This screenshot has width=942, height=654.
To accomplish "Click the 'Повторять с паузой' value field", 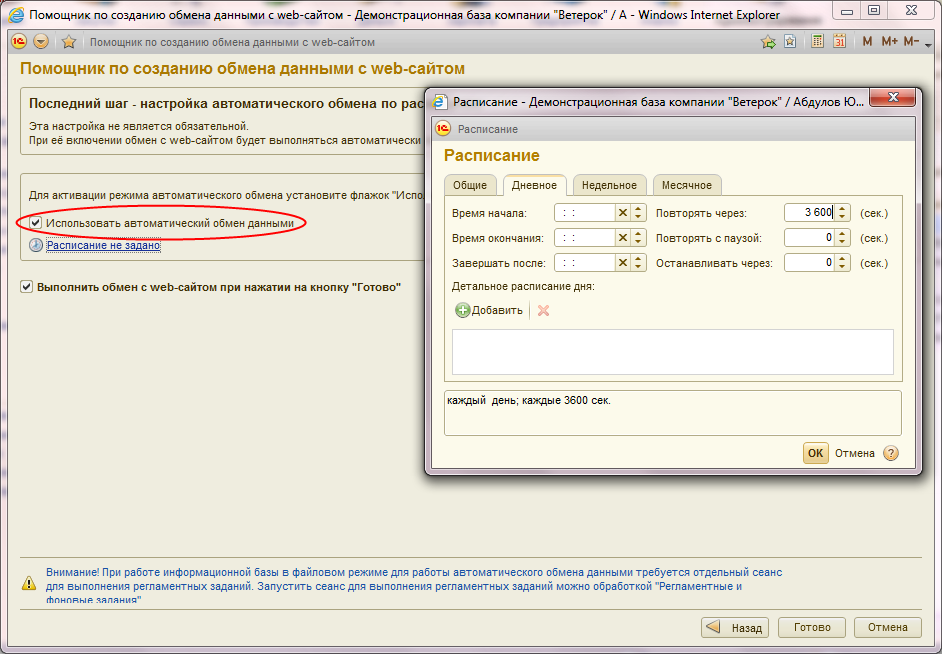I will [x=809, y=238].
